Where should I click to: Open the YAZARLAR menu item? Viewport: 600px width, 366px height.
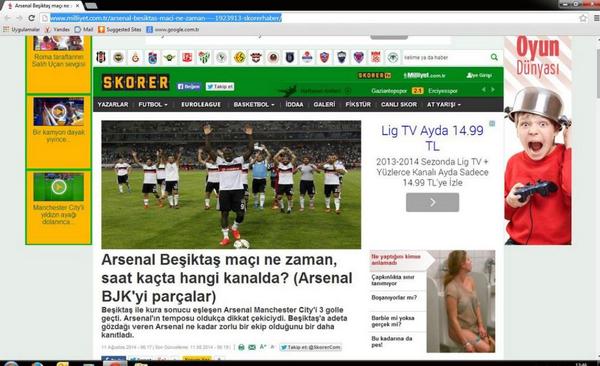tap(113, 105)
